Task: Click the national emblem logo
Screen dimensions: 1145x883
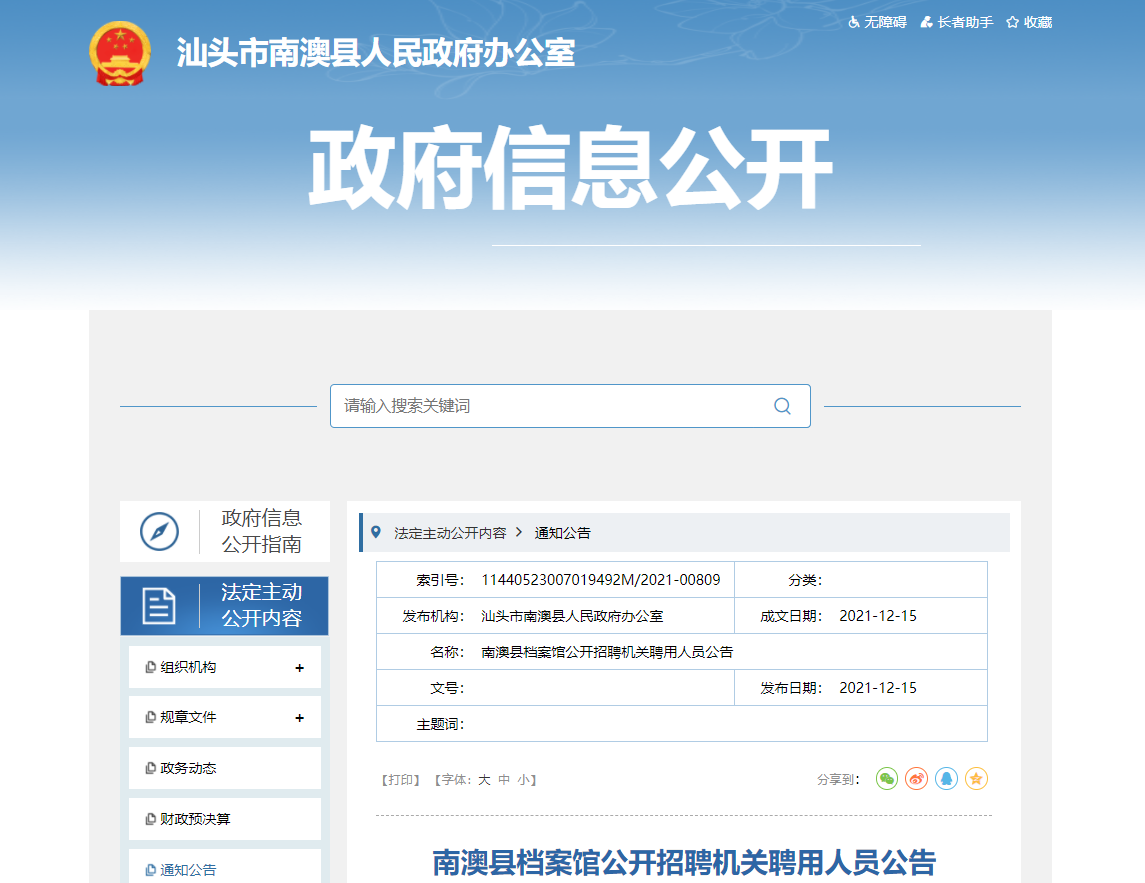Action: [120, 53]
